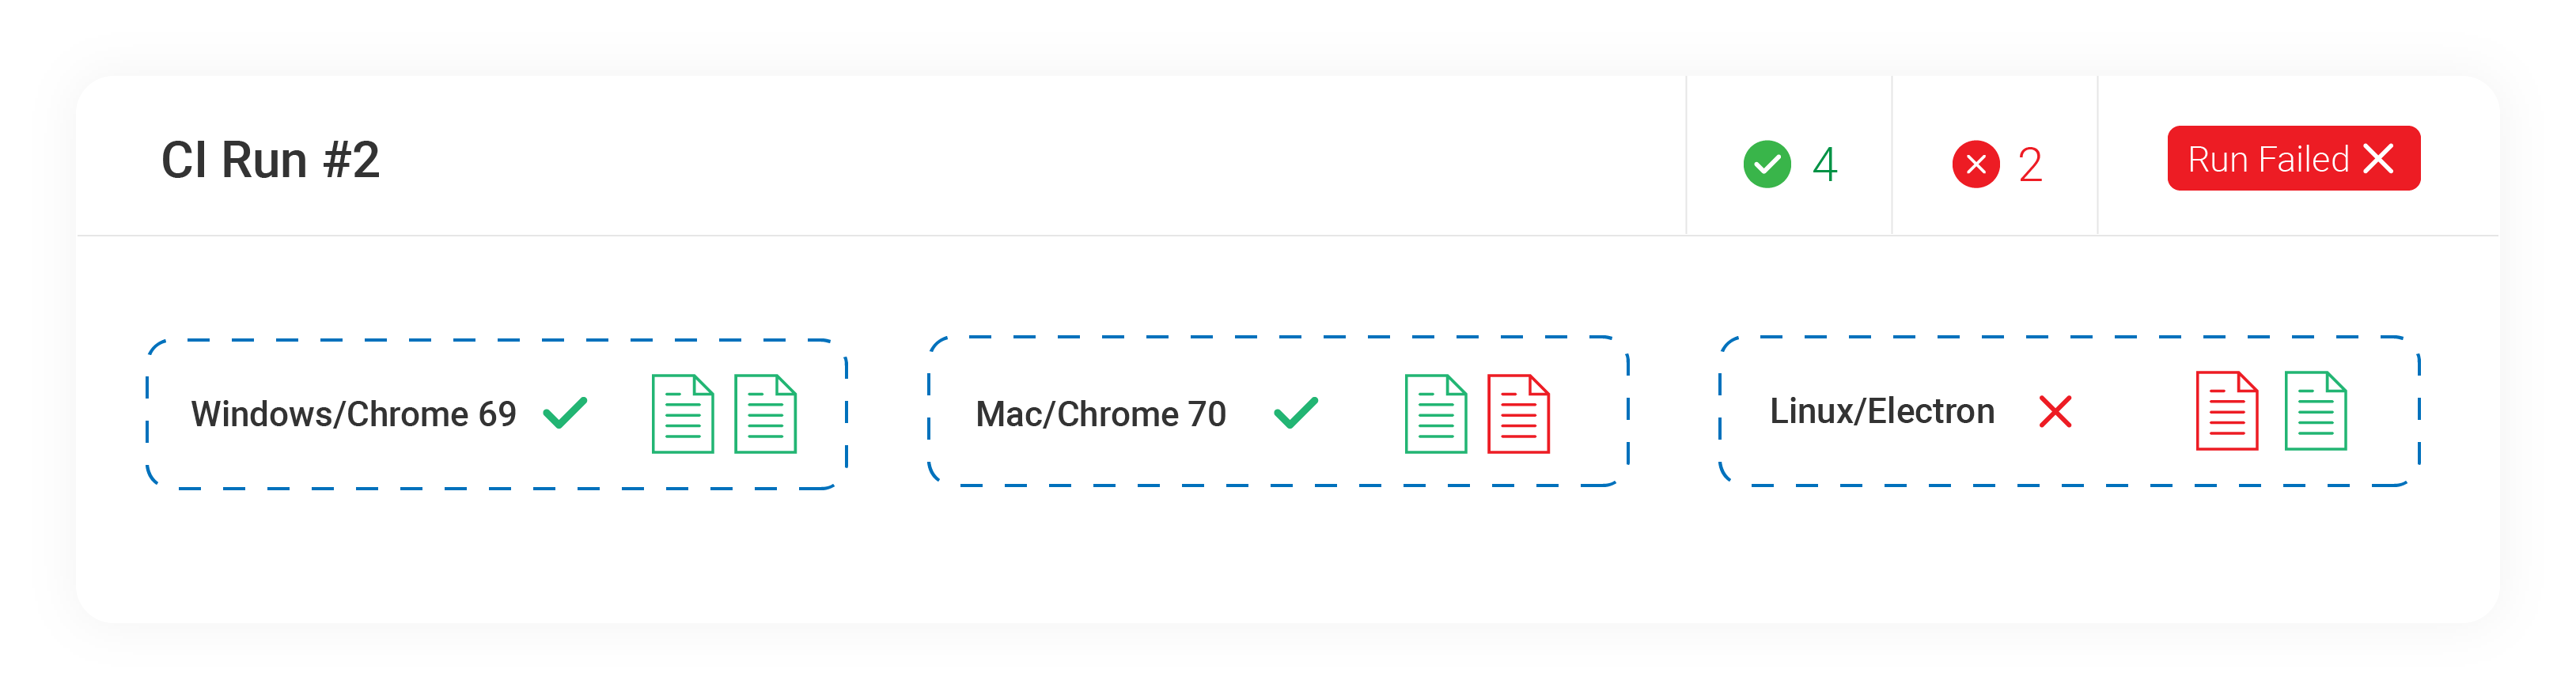
Task: Open first green spec file in Windows/Chrome 69
Action: (682, 414)
